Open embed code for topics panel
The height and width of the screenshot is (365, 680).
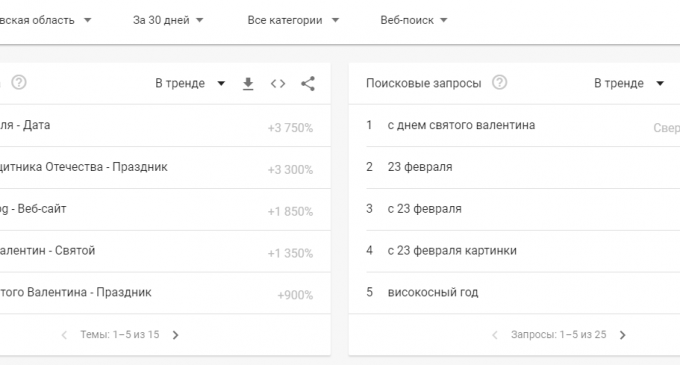(278, 84)
